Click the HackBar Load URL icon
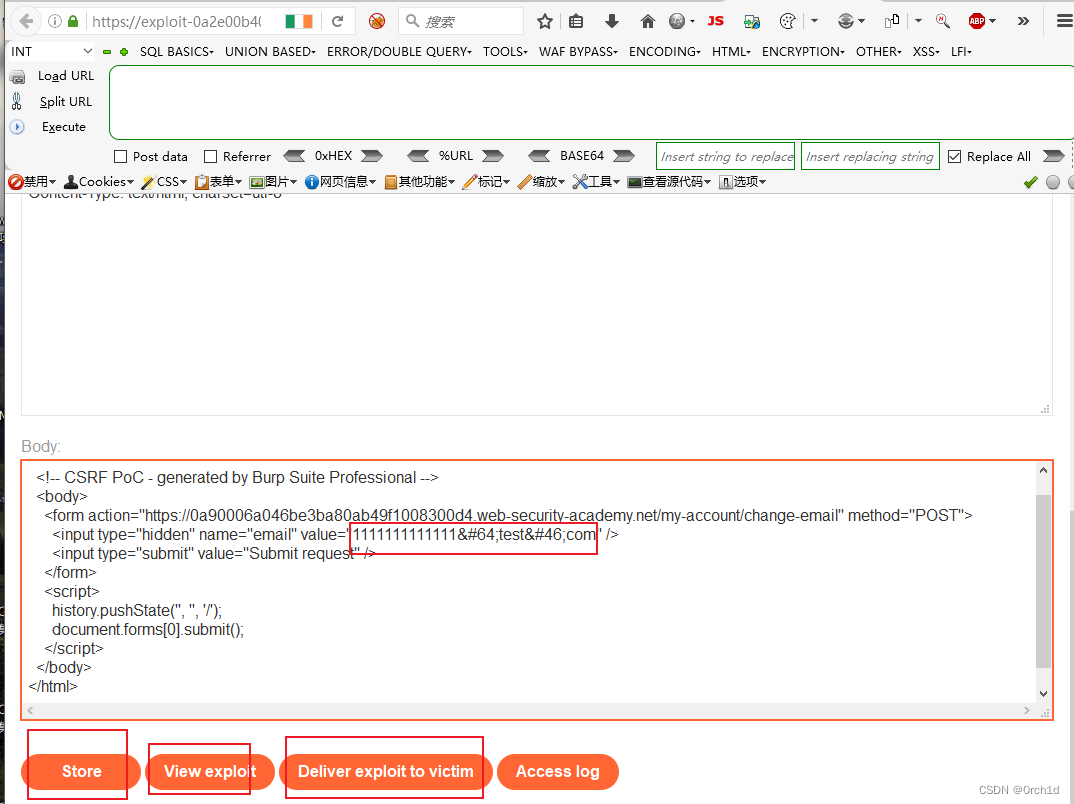The image size is (1074, 804). 18,77
